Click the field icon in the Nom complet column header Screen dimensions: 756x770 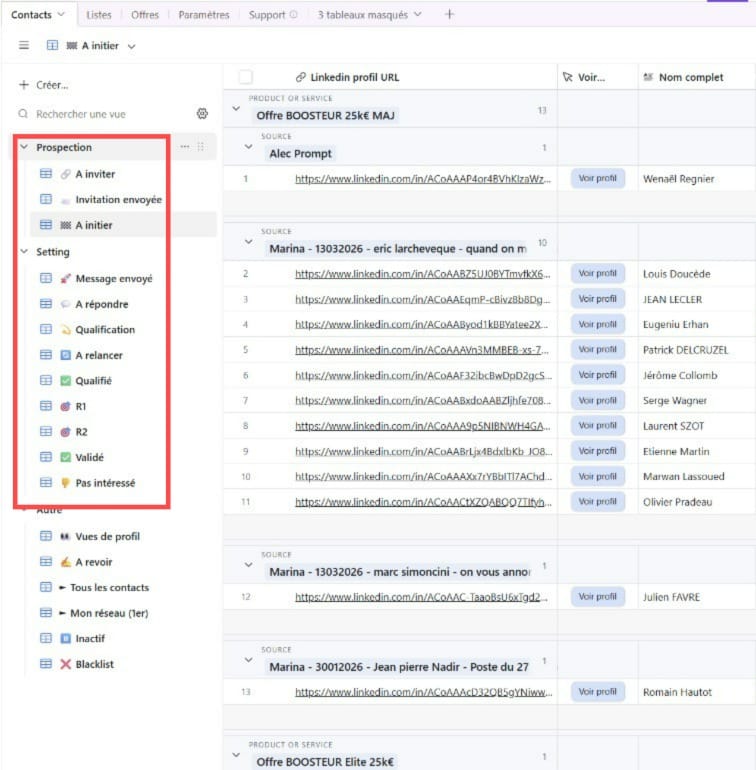click(648, 77)
